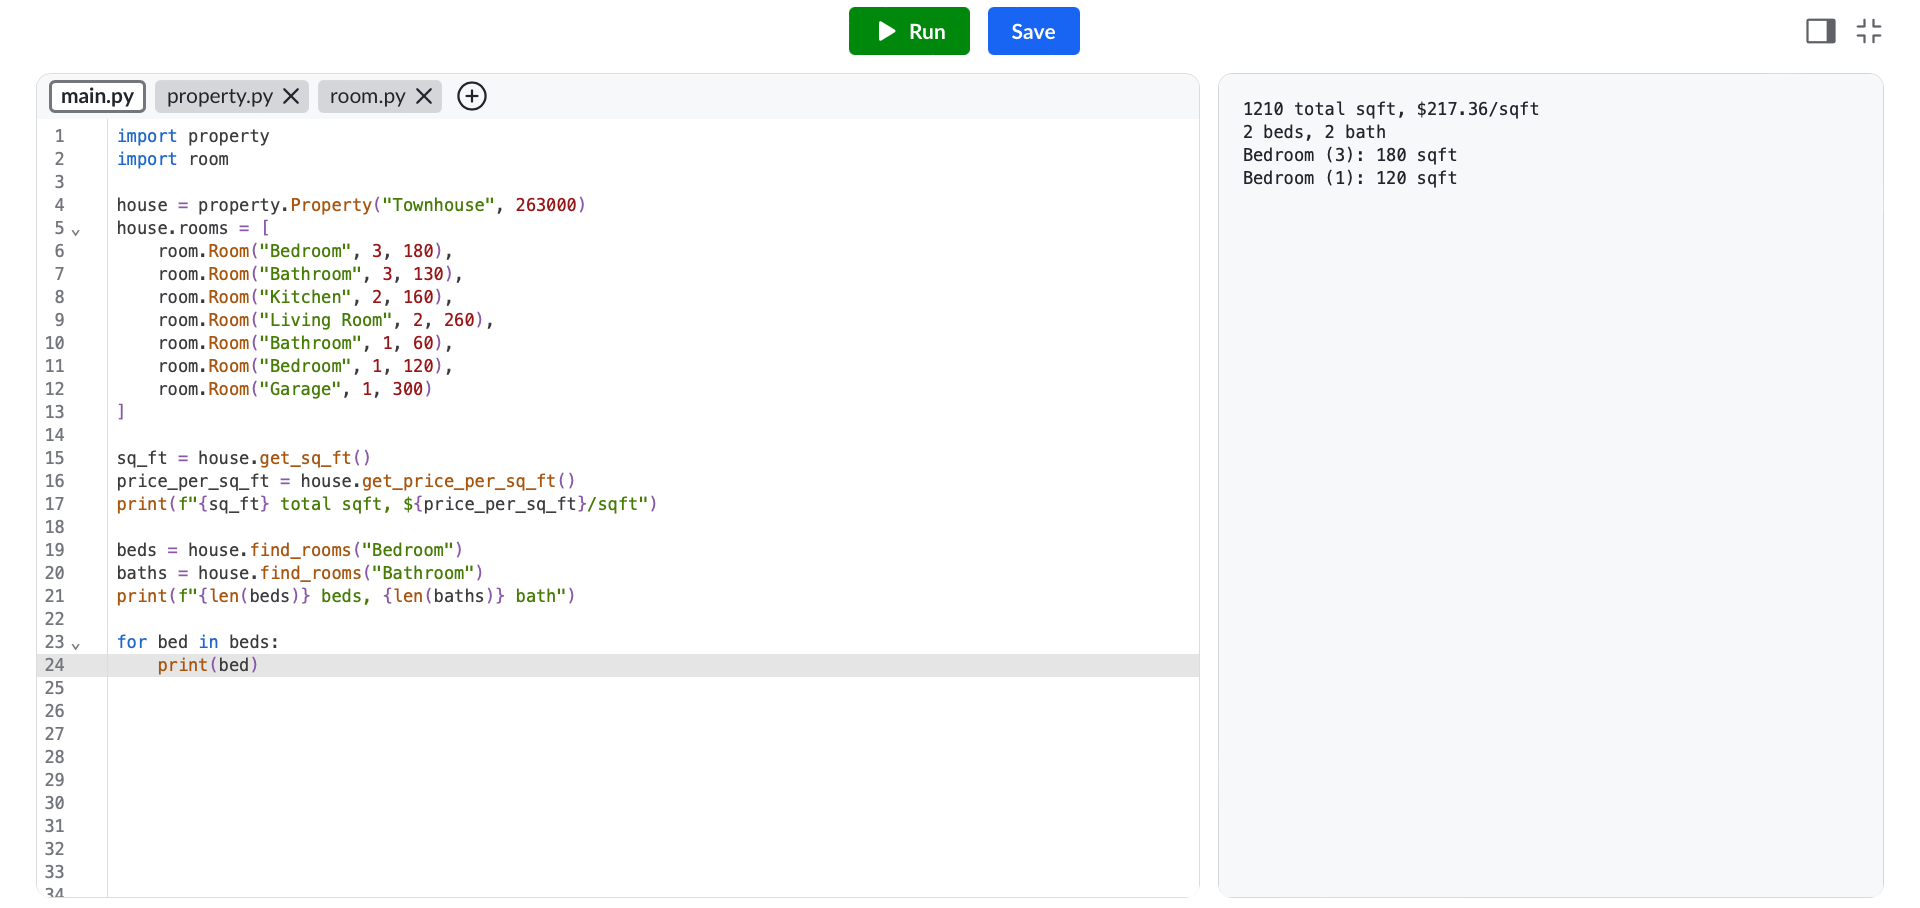1920x908 pixels.
Task: Run the Python program
Action: (x=909, y=31)
